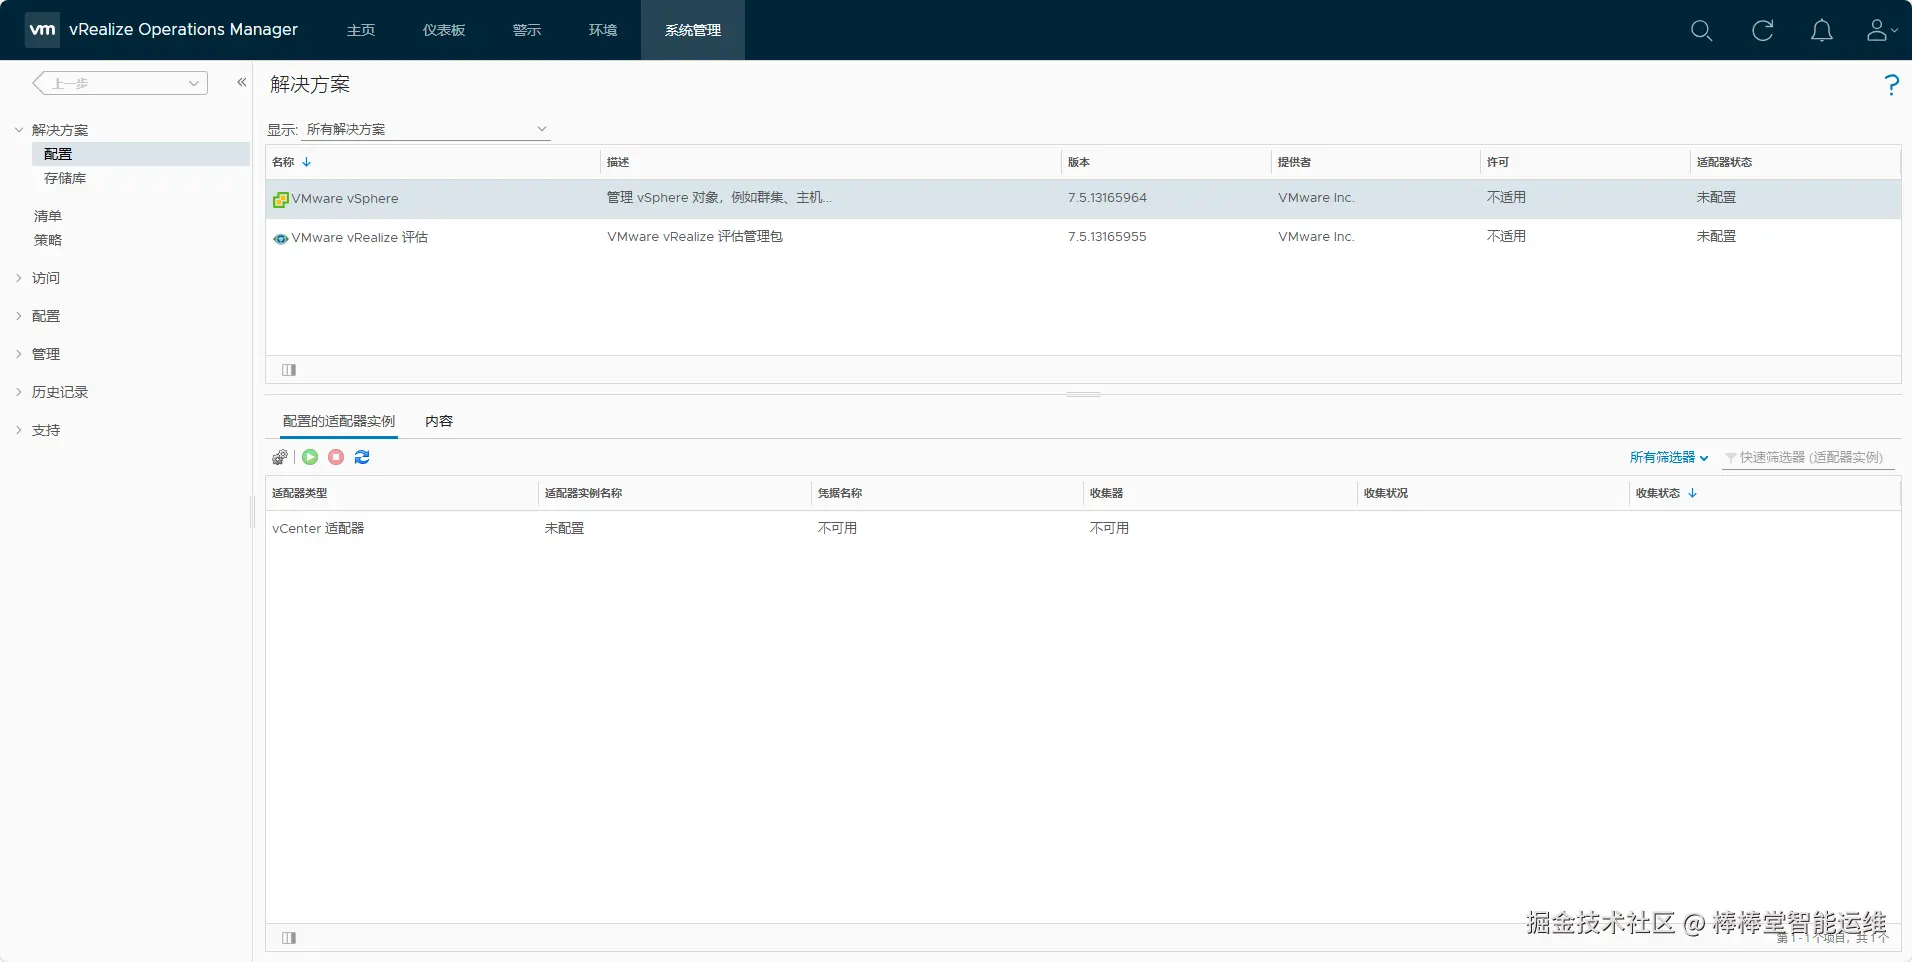Click 不可用 under the 凭据名称 column
The height and width of the screenshot is (962, 1912).
pos(837,528)
